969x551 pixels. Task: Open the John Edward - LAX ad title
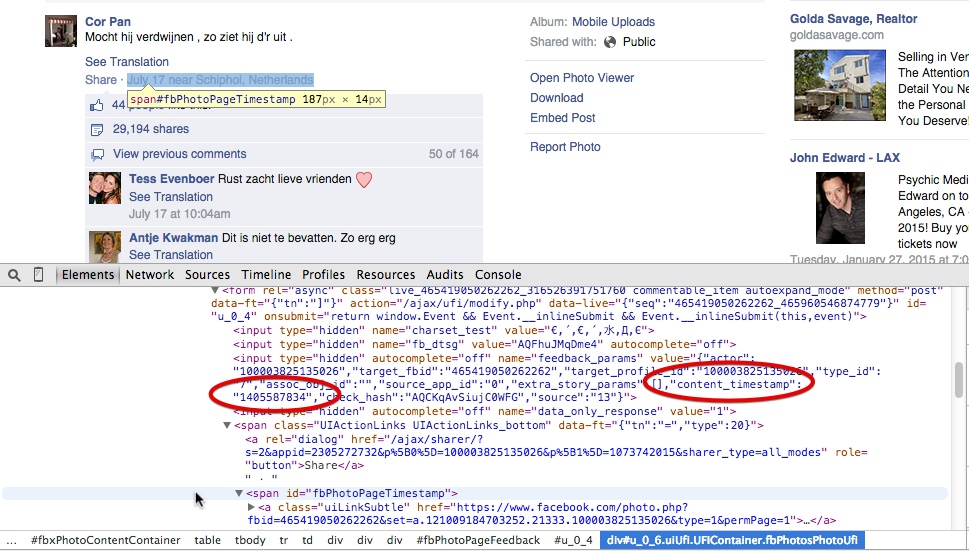tap(845, 158)
